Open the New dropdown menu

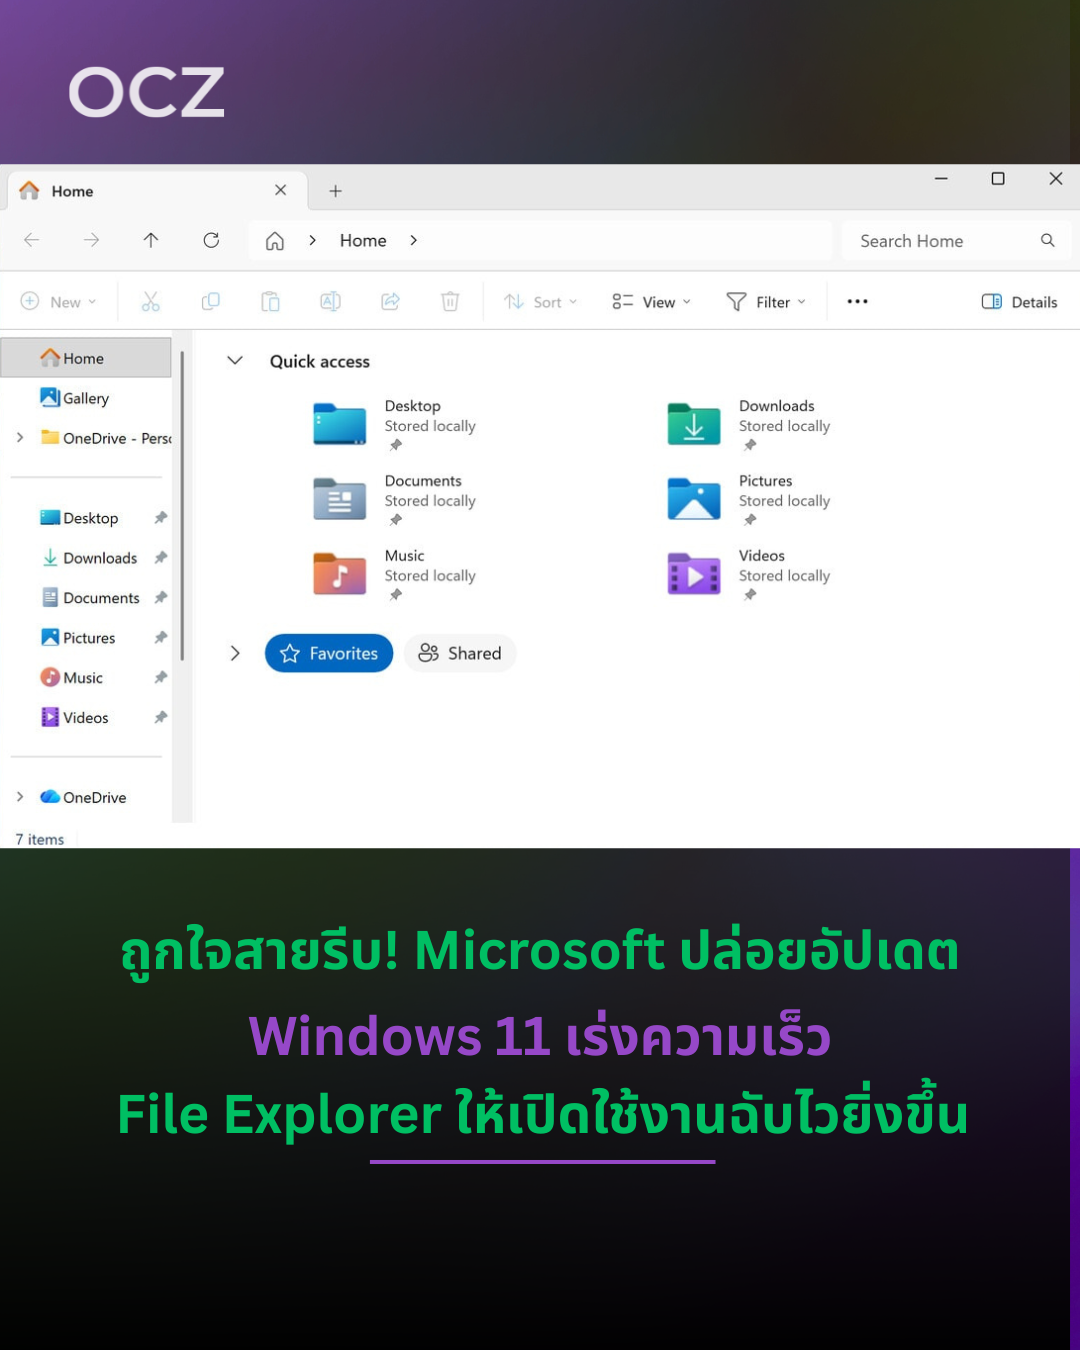[59, 302]
